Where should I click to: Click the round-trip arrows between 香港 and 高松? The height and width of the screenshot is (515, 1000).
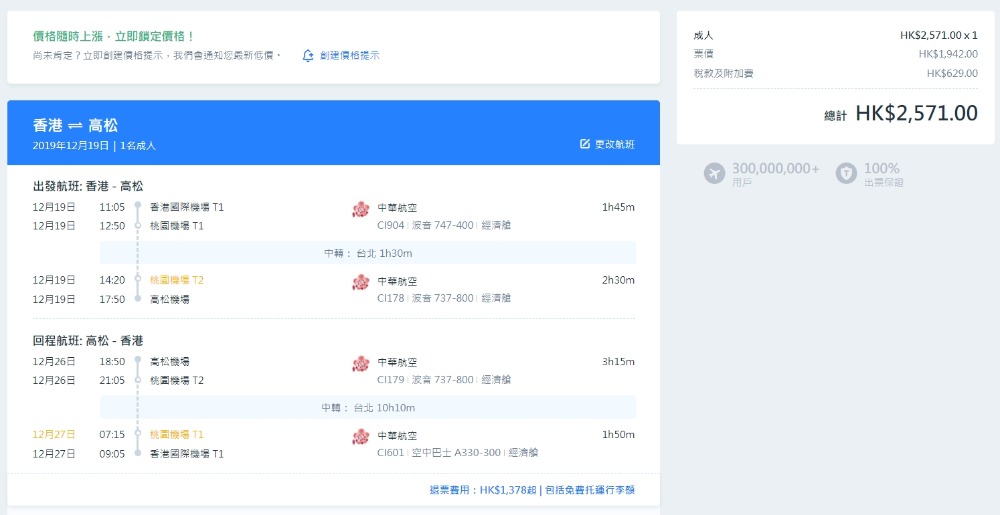(75, 126)
